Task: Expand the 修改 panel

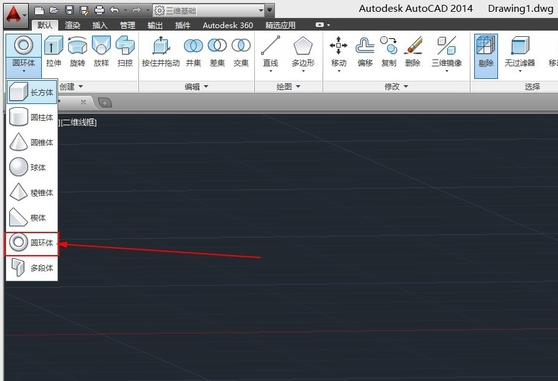Action: (x=396, y=86)
